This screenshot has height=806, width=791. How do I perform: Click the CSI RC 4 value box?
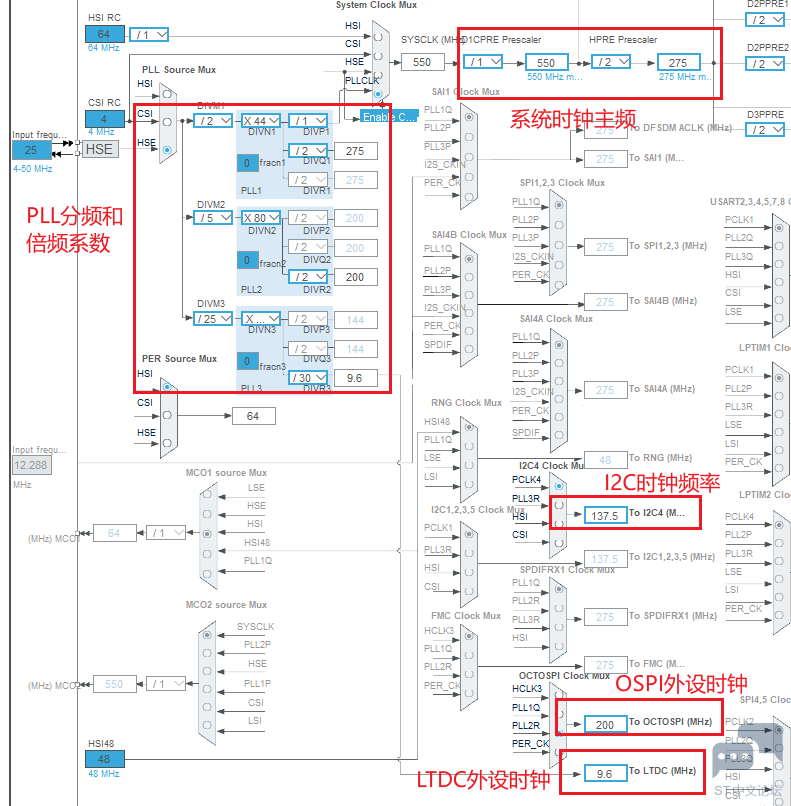104,119
